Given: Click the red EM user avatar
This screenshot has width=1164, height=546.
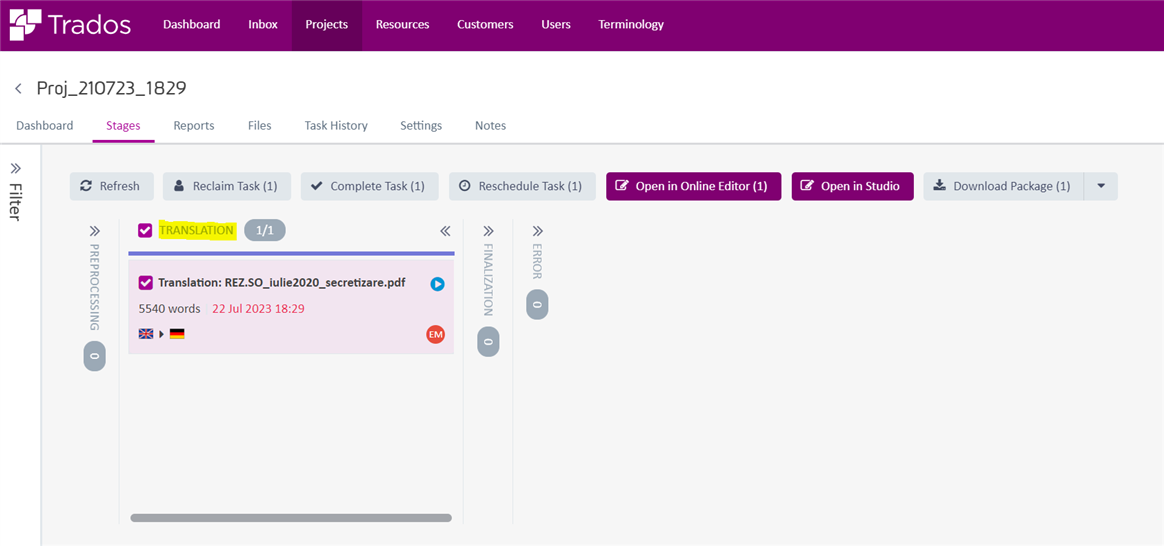Looking at the screenshot, I should coord(436,335).
